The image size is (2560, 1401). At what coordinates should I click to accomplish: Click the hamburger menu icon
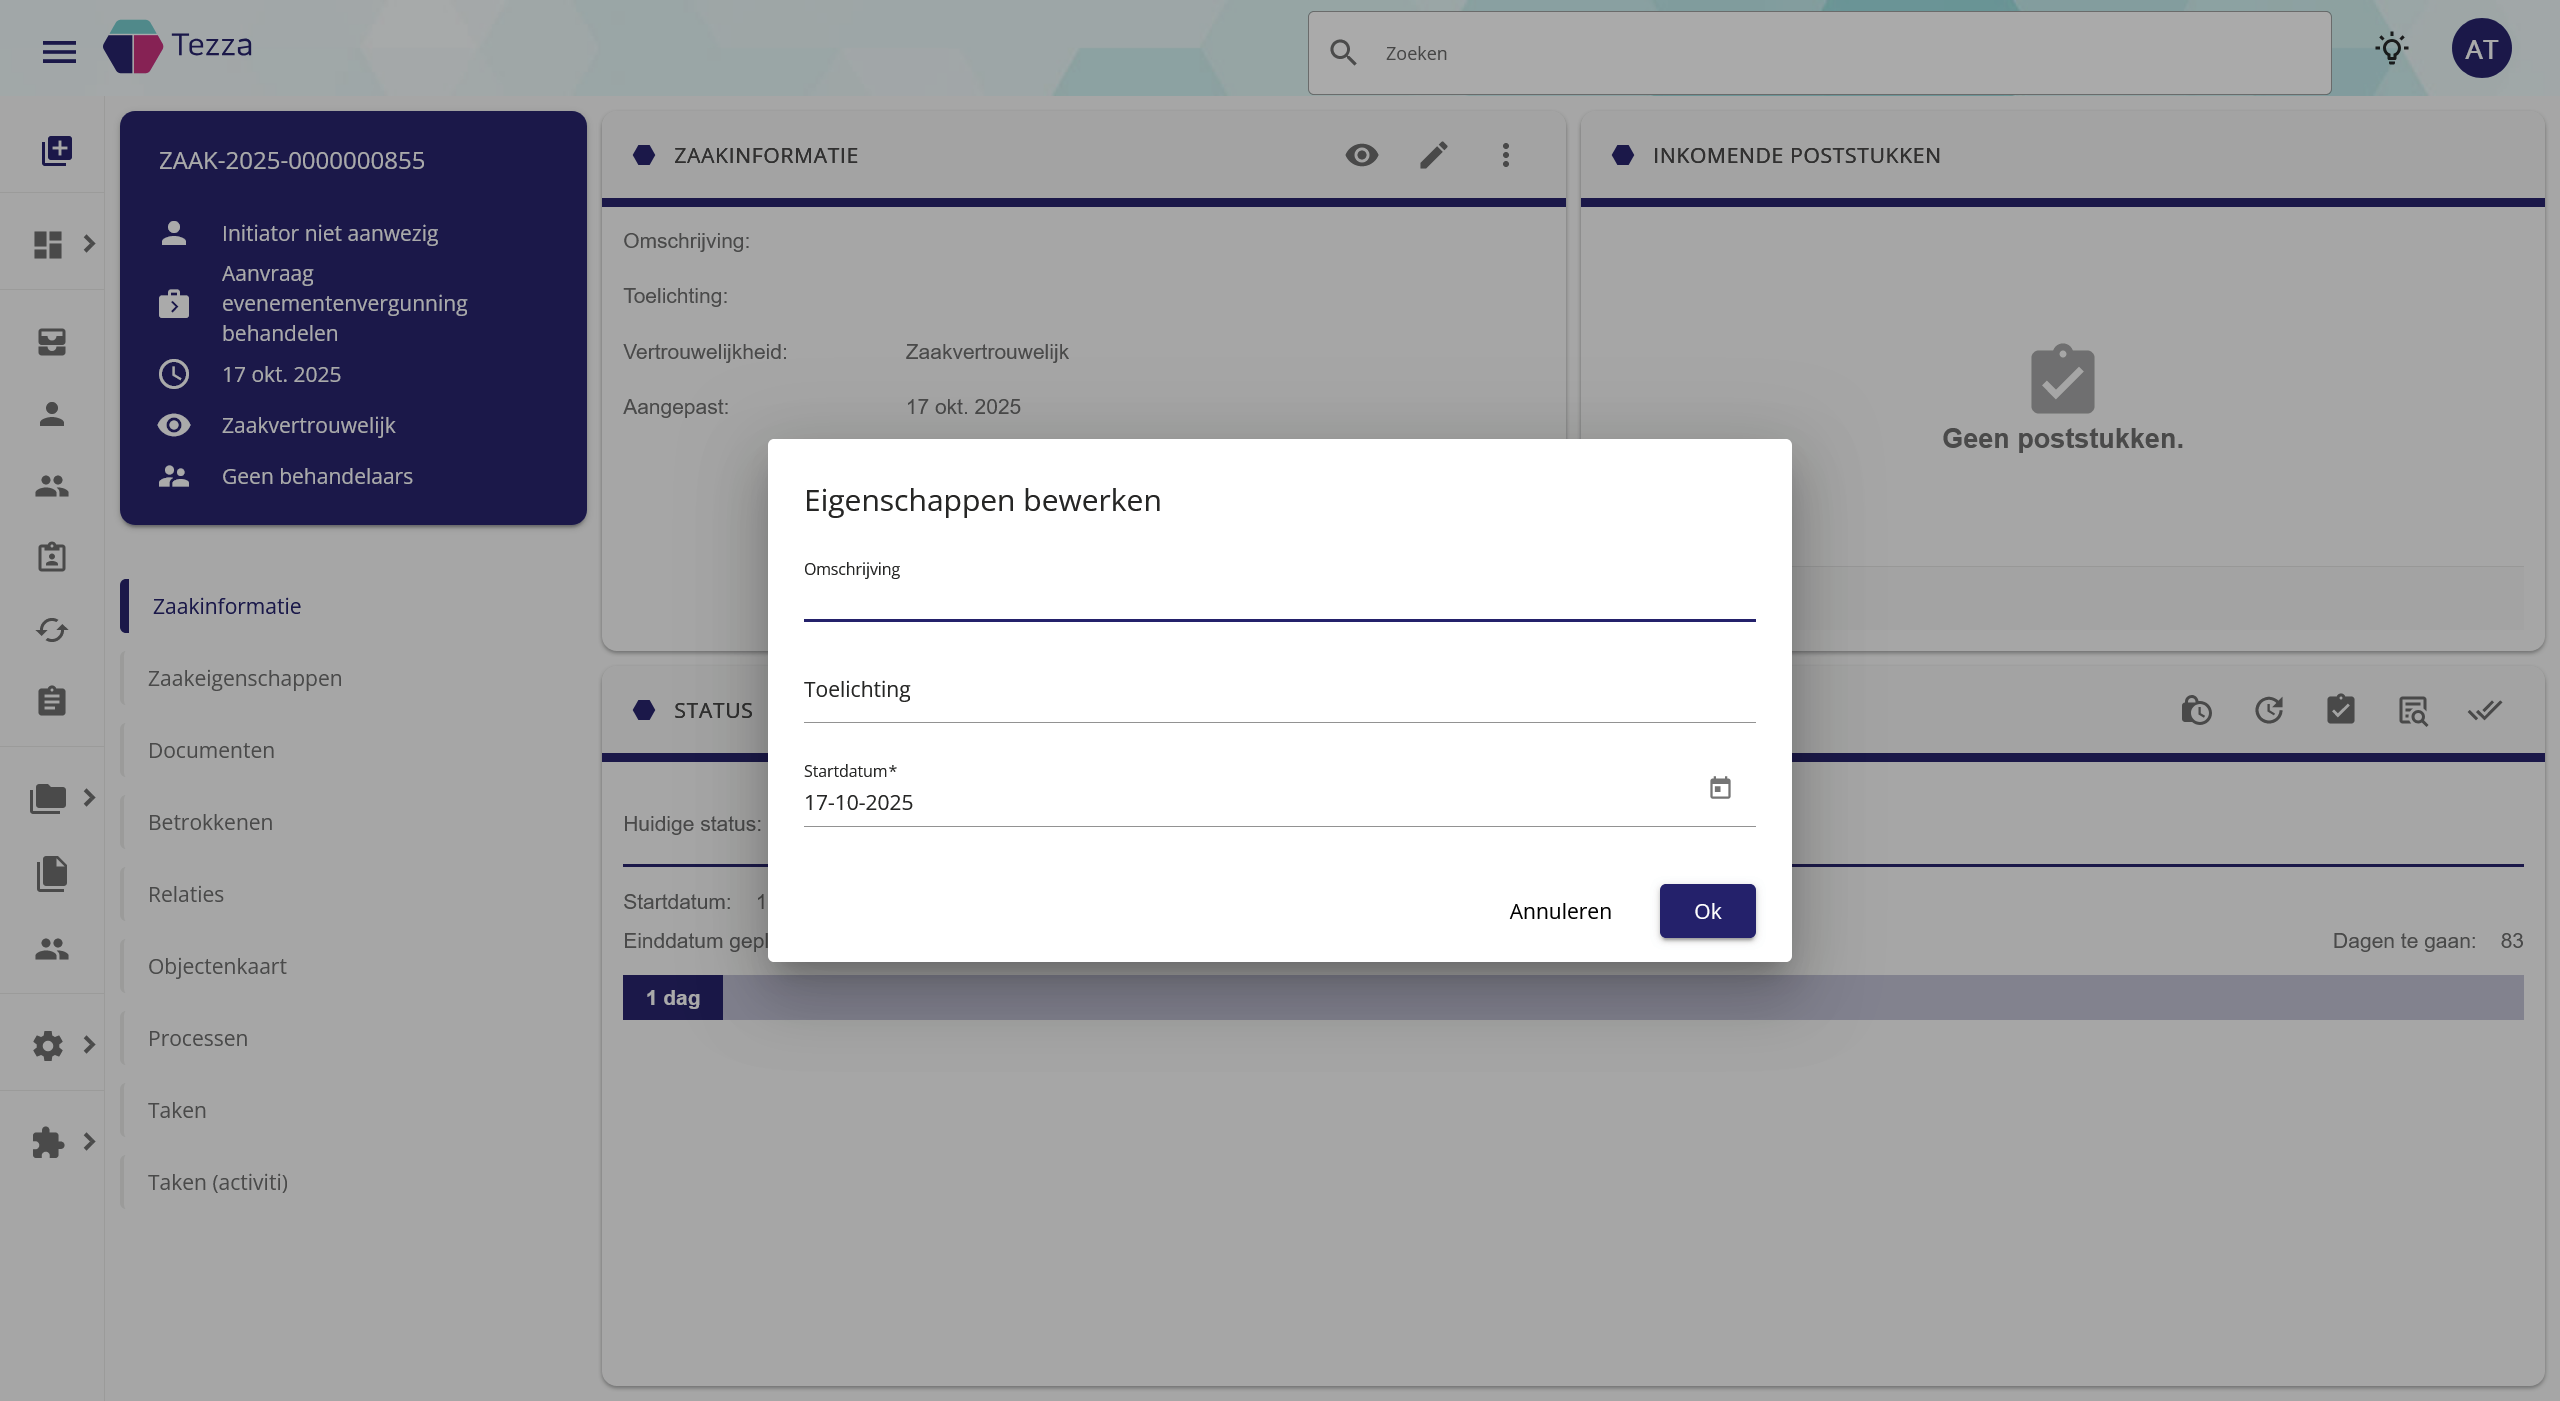click(59, 51)
